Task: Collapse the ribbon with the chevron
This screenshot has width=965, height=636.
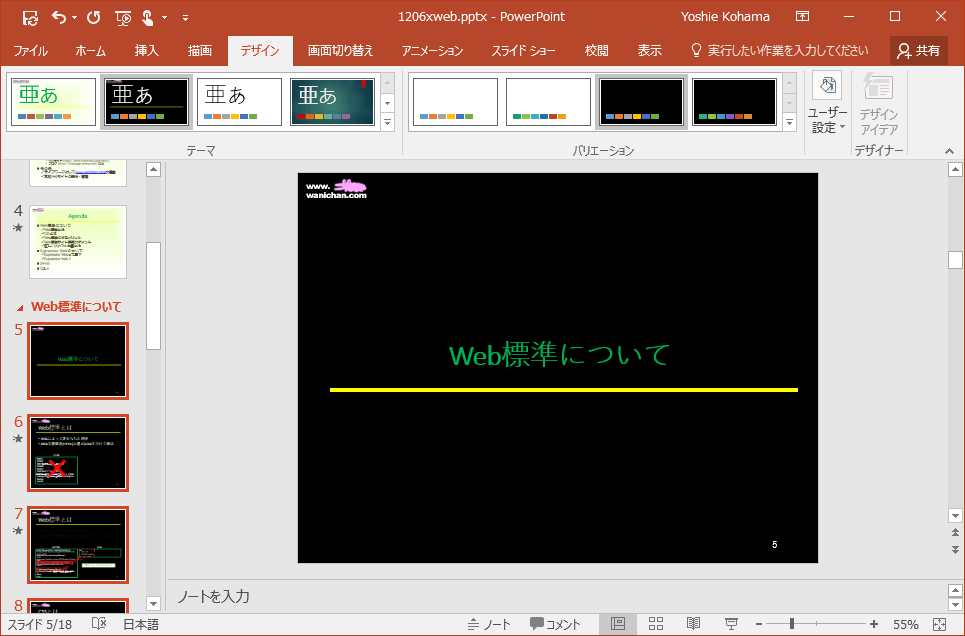Action: [949, 151]
